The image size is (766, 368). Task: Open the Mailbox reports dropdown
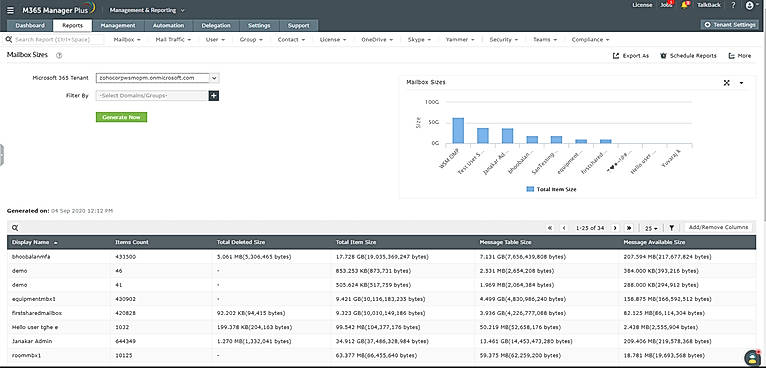click(127, 40)
